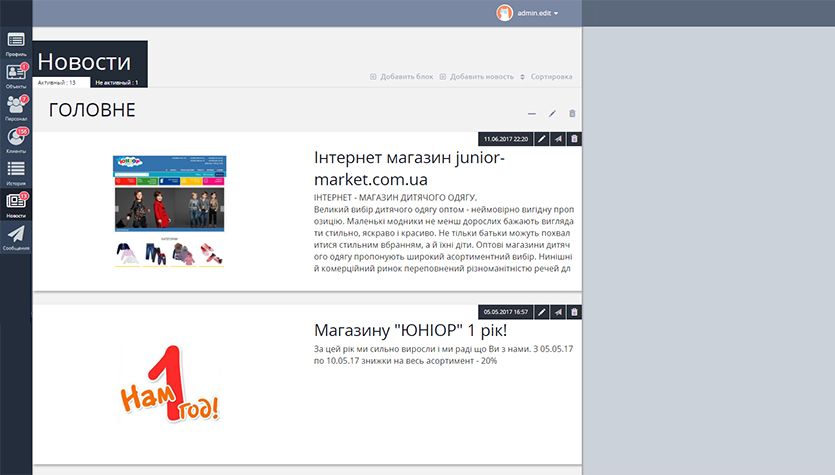Switch to the Активный: 13 tab
The image size is (835, 475).
tap(61, 83)
